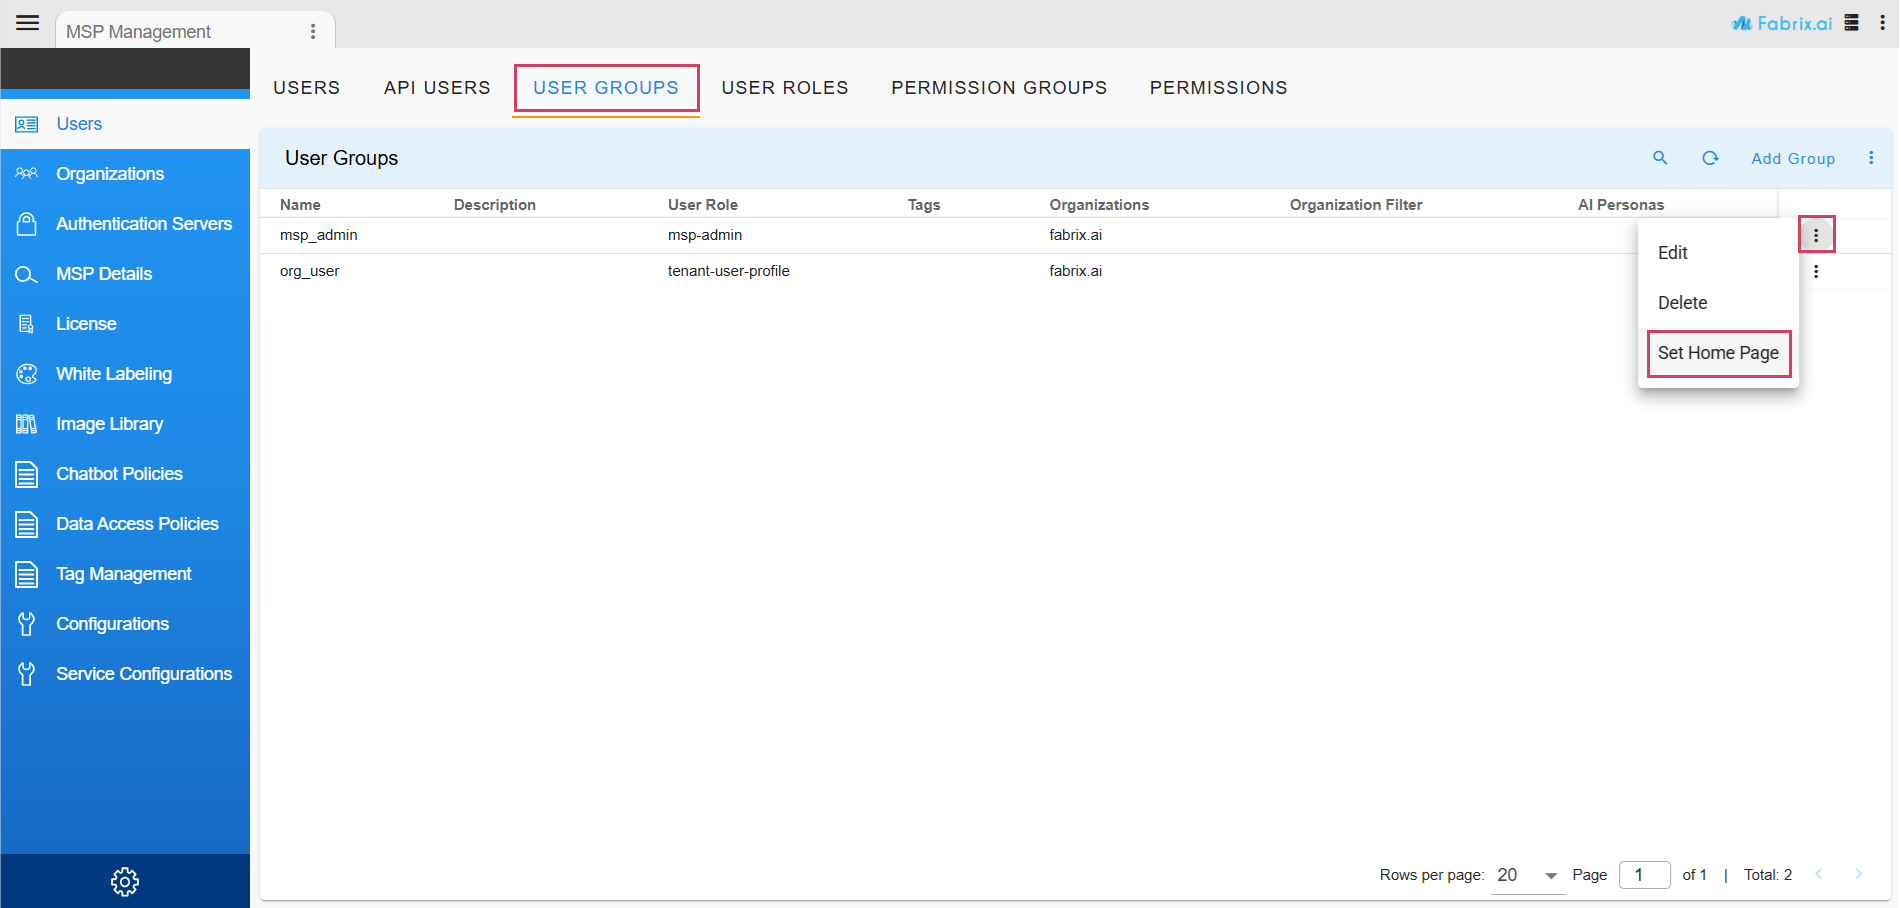The height and width of the screenshot is (908, 1901).
Task: Click the White Labeling palette icon
Action: point(27,373)
